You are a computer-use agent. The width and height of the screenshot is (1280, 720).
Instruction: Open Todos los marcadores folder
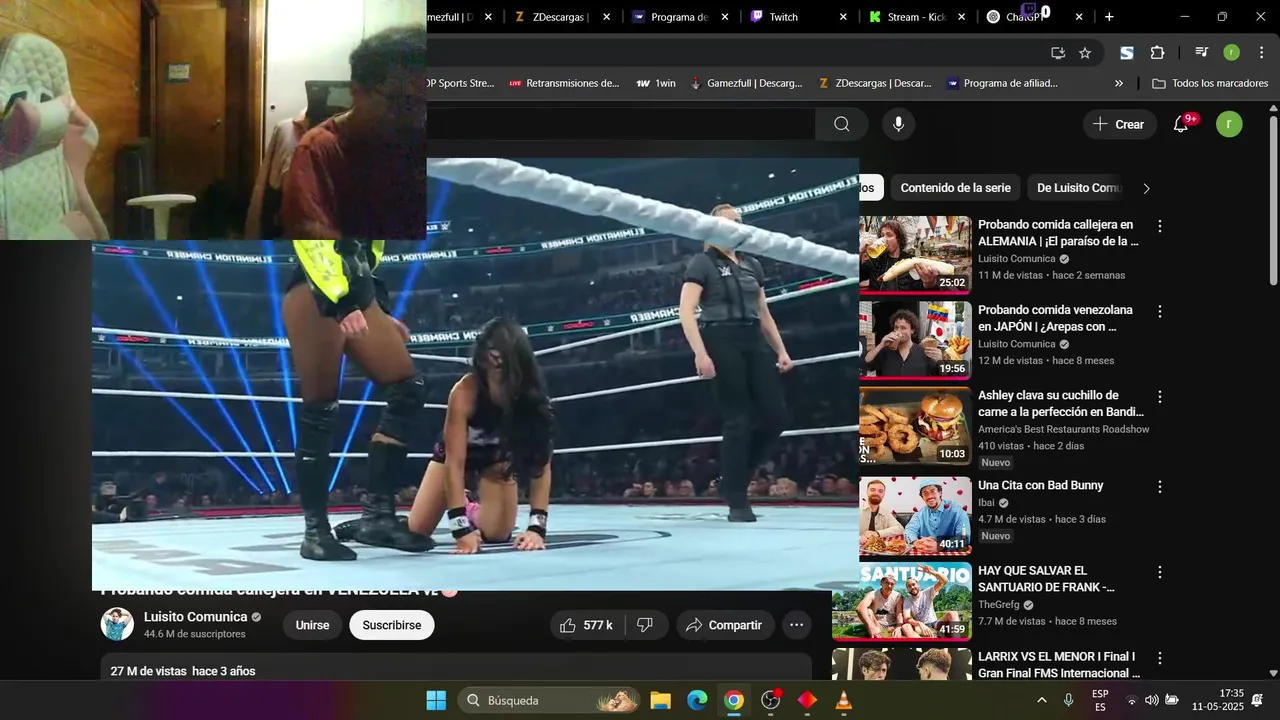[x=1211, y=83]
